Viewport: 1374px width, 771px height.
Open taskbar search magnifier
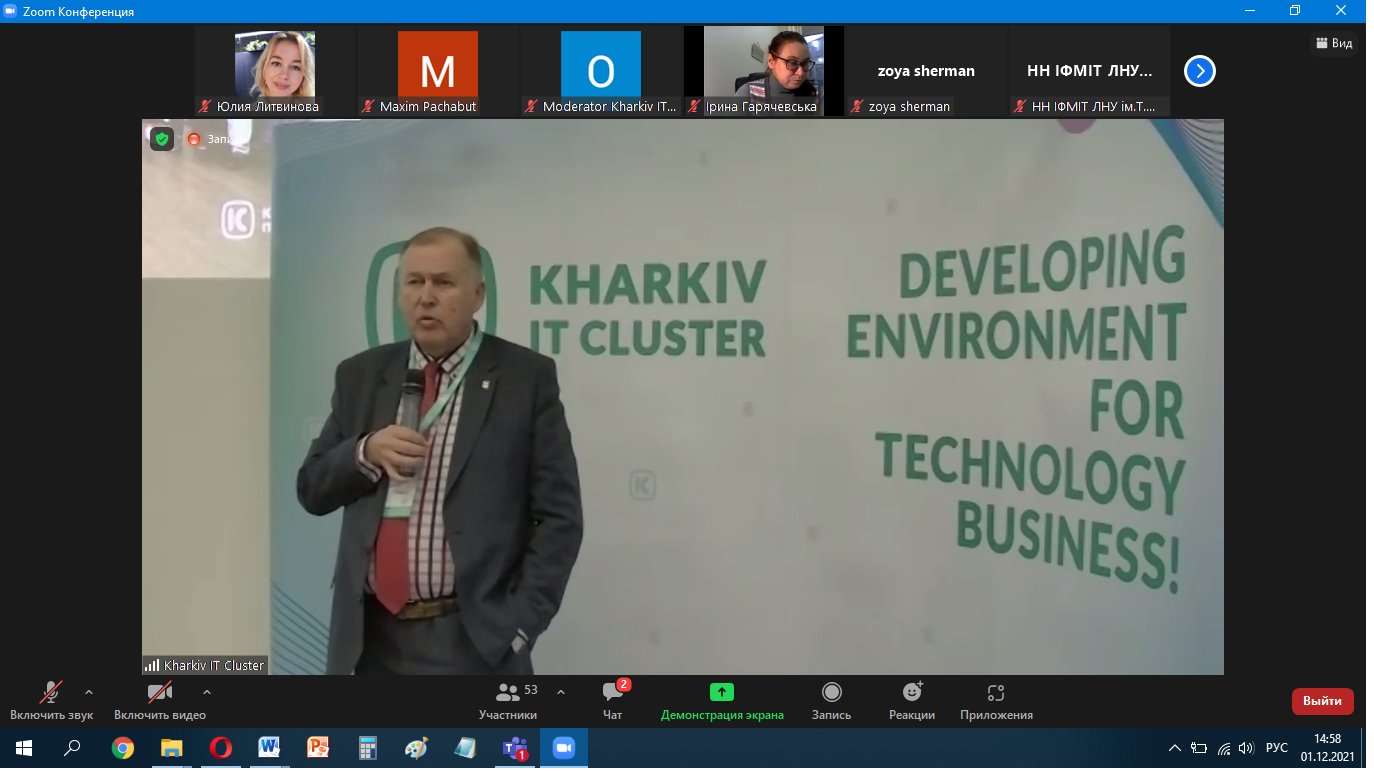pos(72,748)
